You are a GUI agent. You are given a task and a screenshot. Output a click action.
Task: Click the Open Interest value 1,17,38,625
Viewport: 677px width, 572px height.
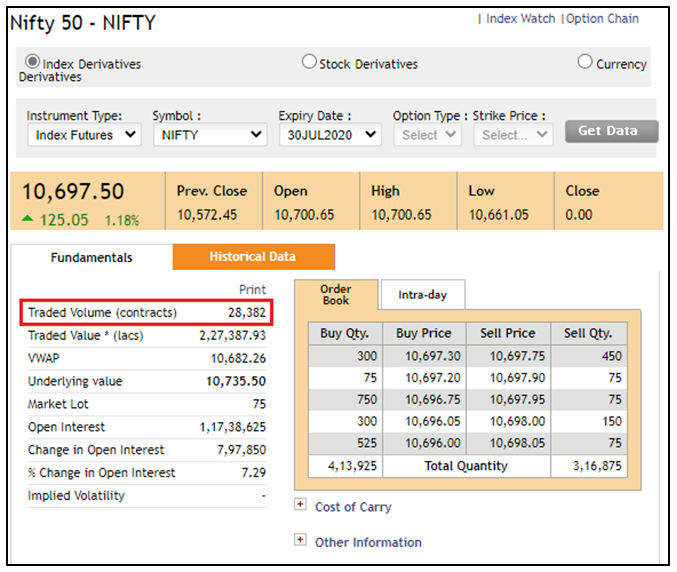[233, 427]
